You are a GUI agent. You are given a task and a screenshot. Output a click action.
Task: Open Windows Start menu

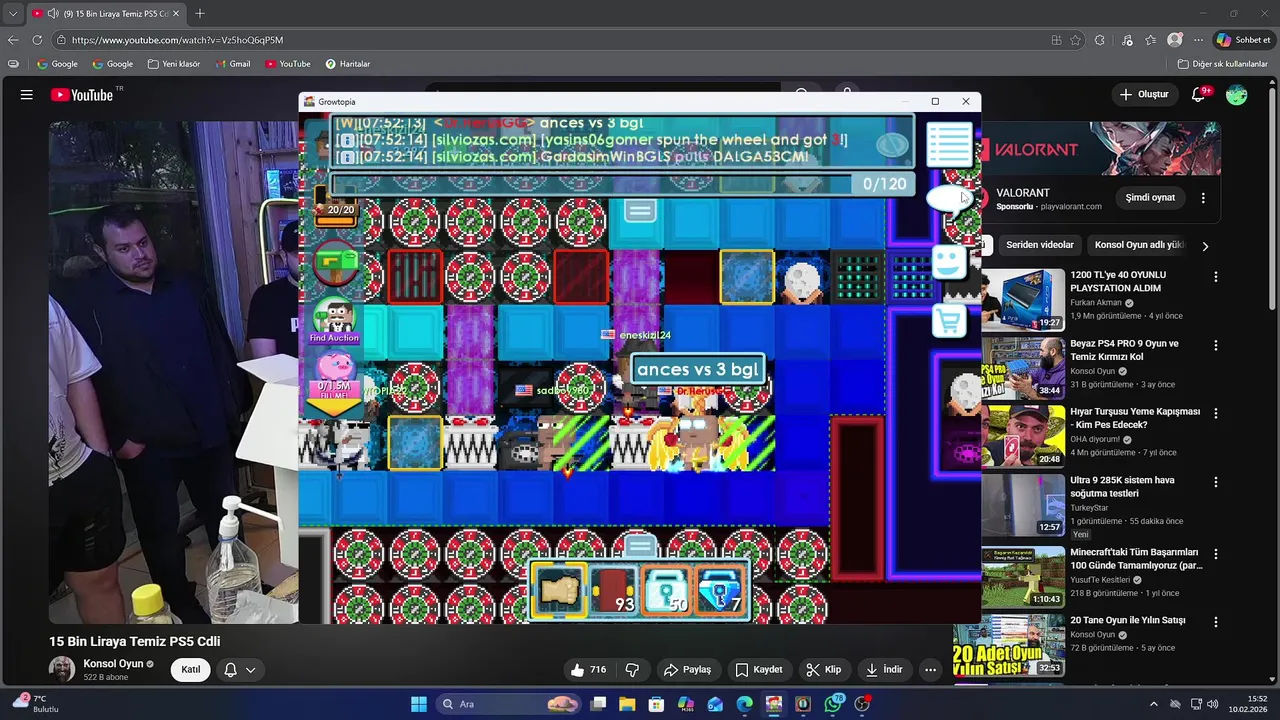coord(418,704)
